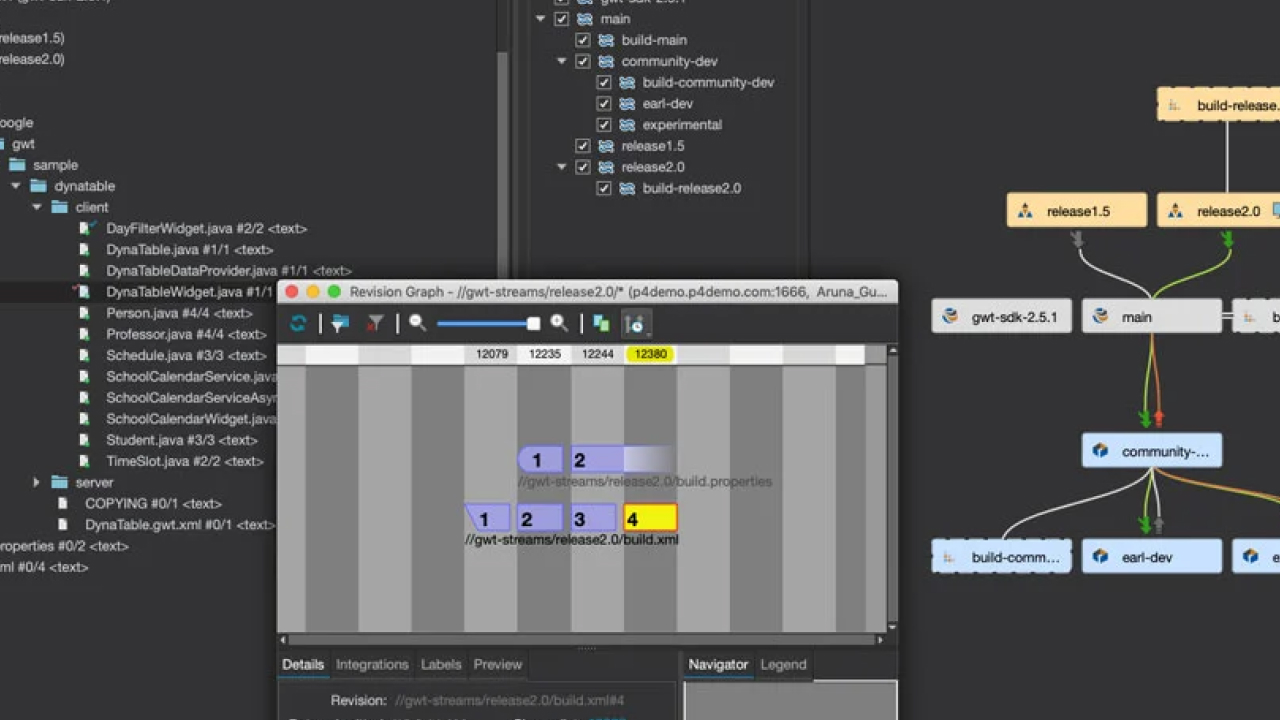The image size is (1280, 720).
Task: Uncheck the release1.5 stream checkbox
Action: (583, 146)
